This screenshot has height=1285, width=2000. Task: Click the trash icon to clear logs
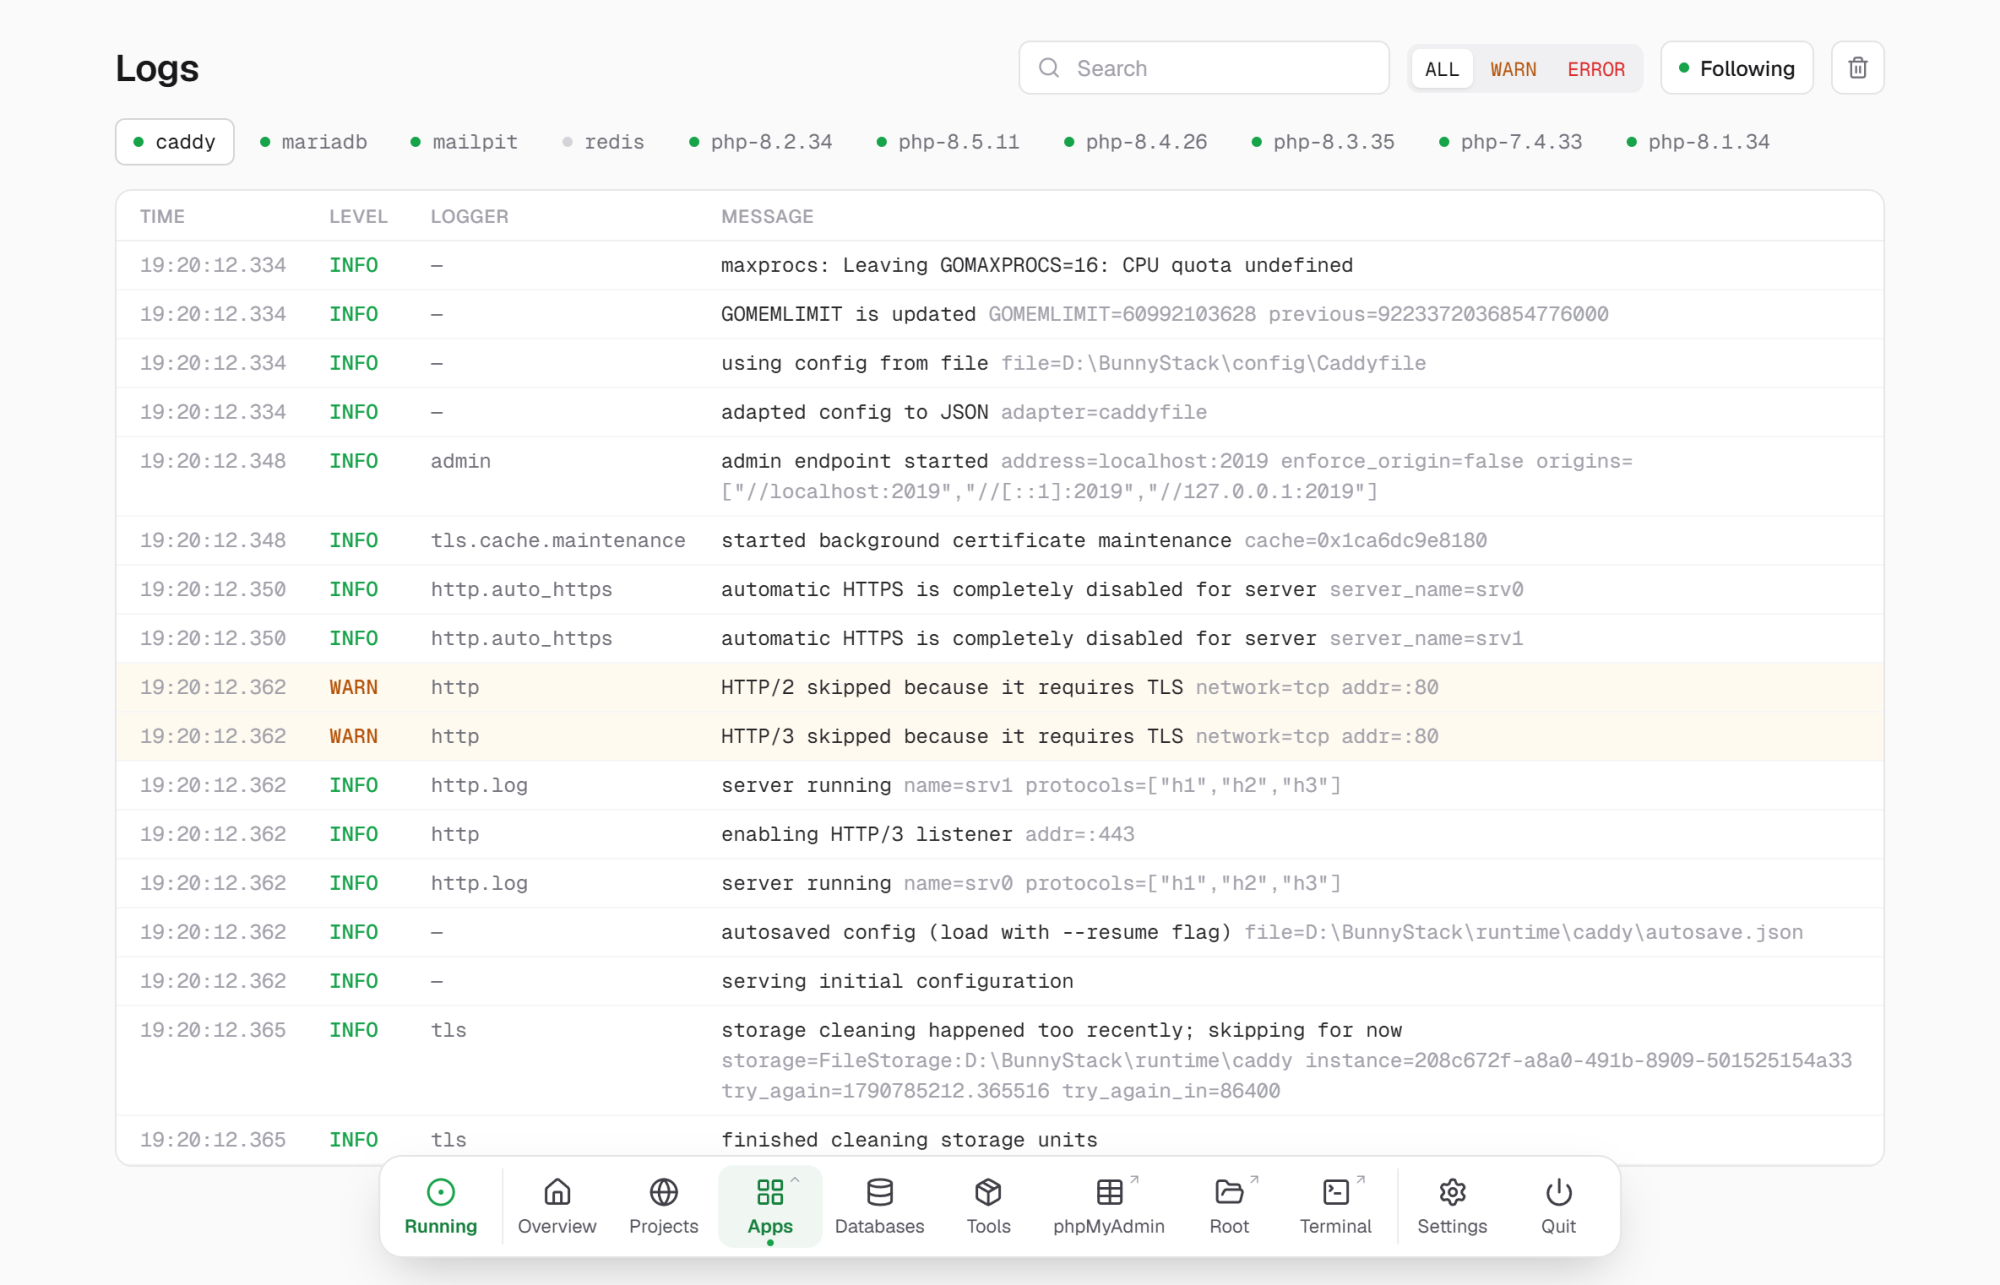1857,68
